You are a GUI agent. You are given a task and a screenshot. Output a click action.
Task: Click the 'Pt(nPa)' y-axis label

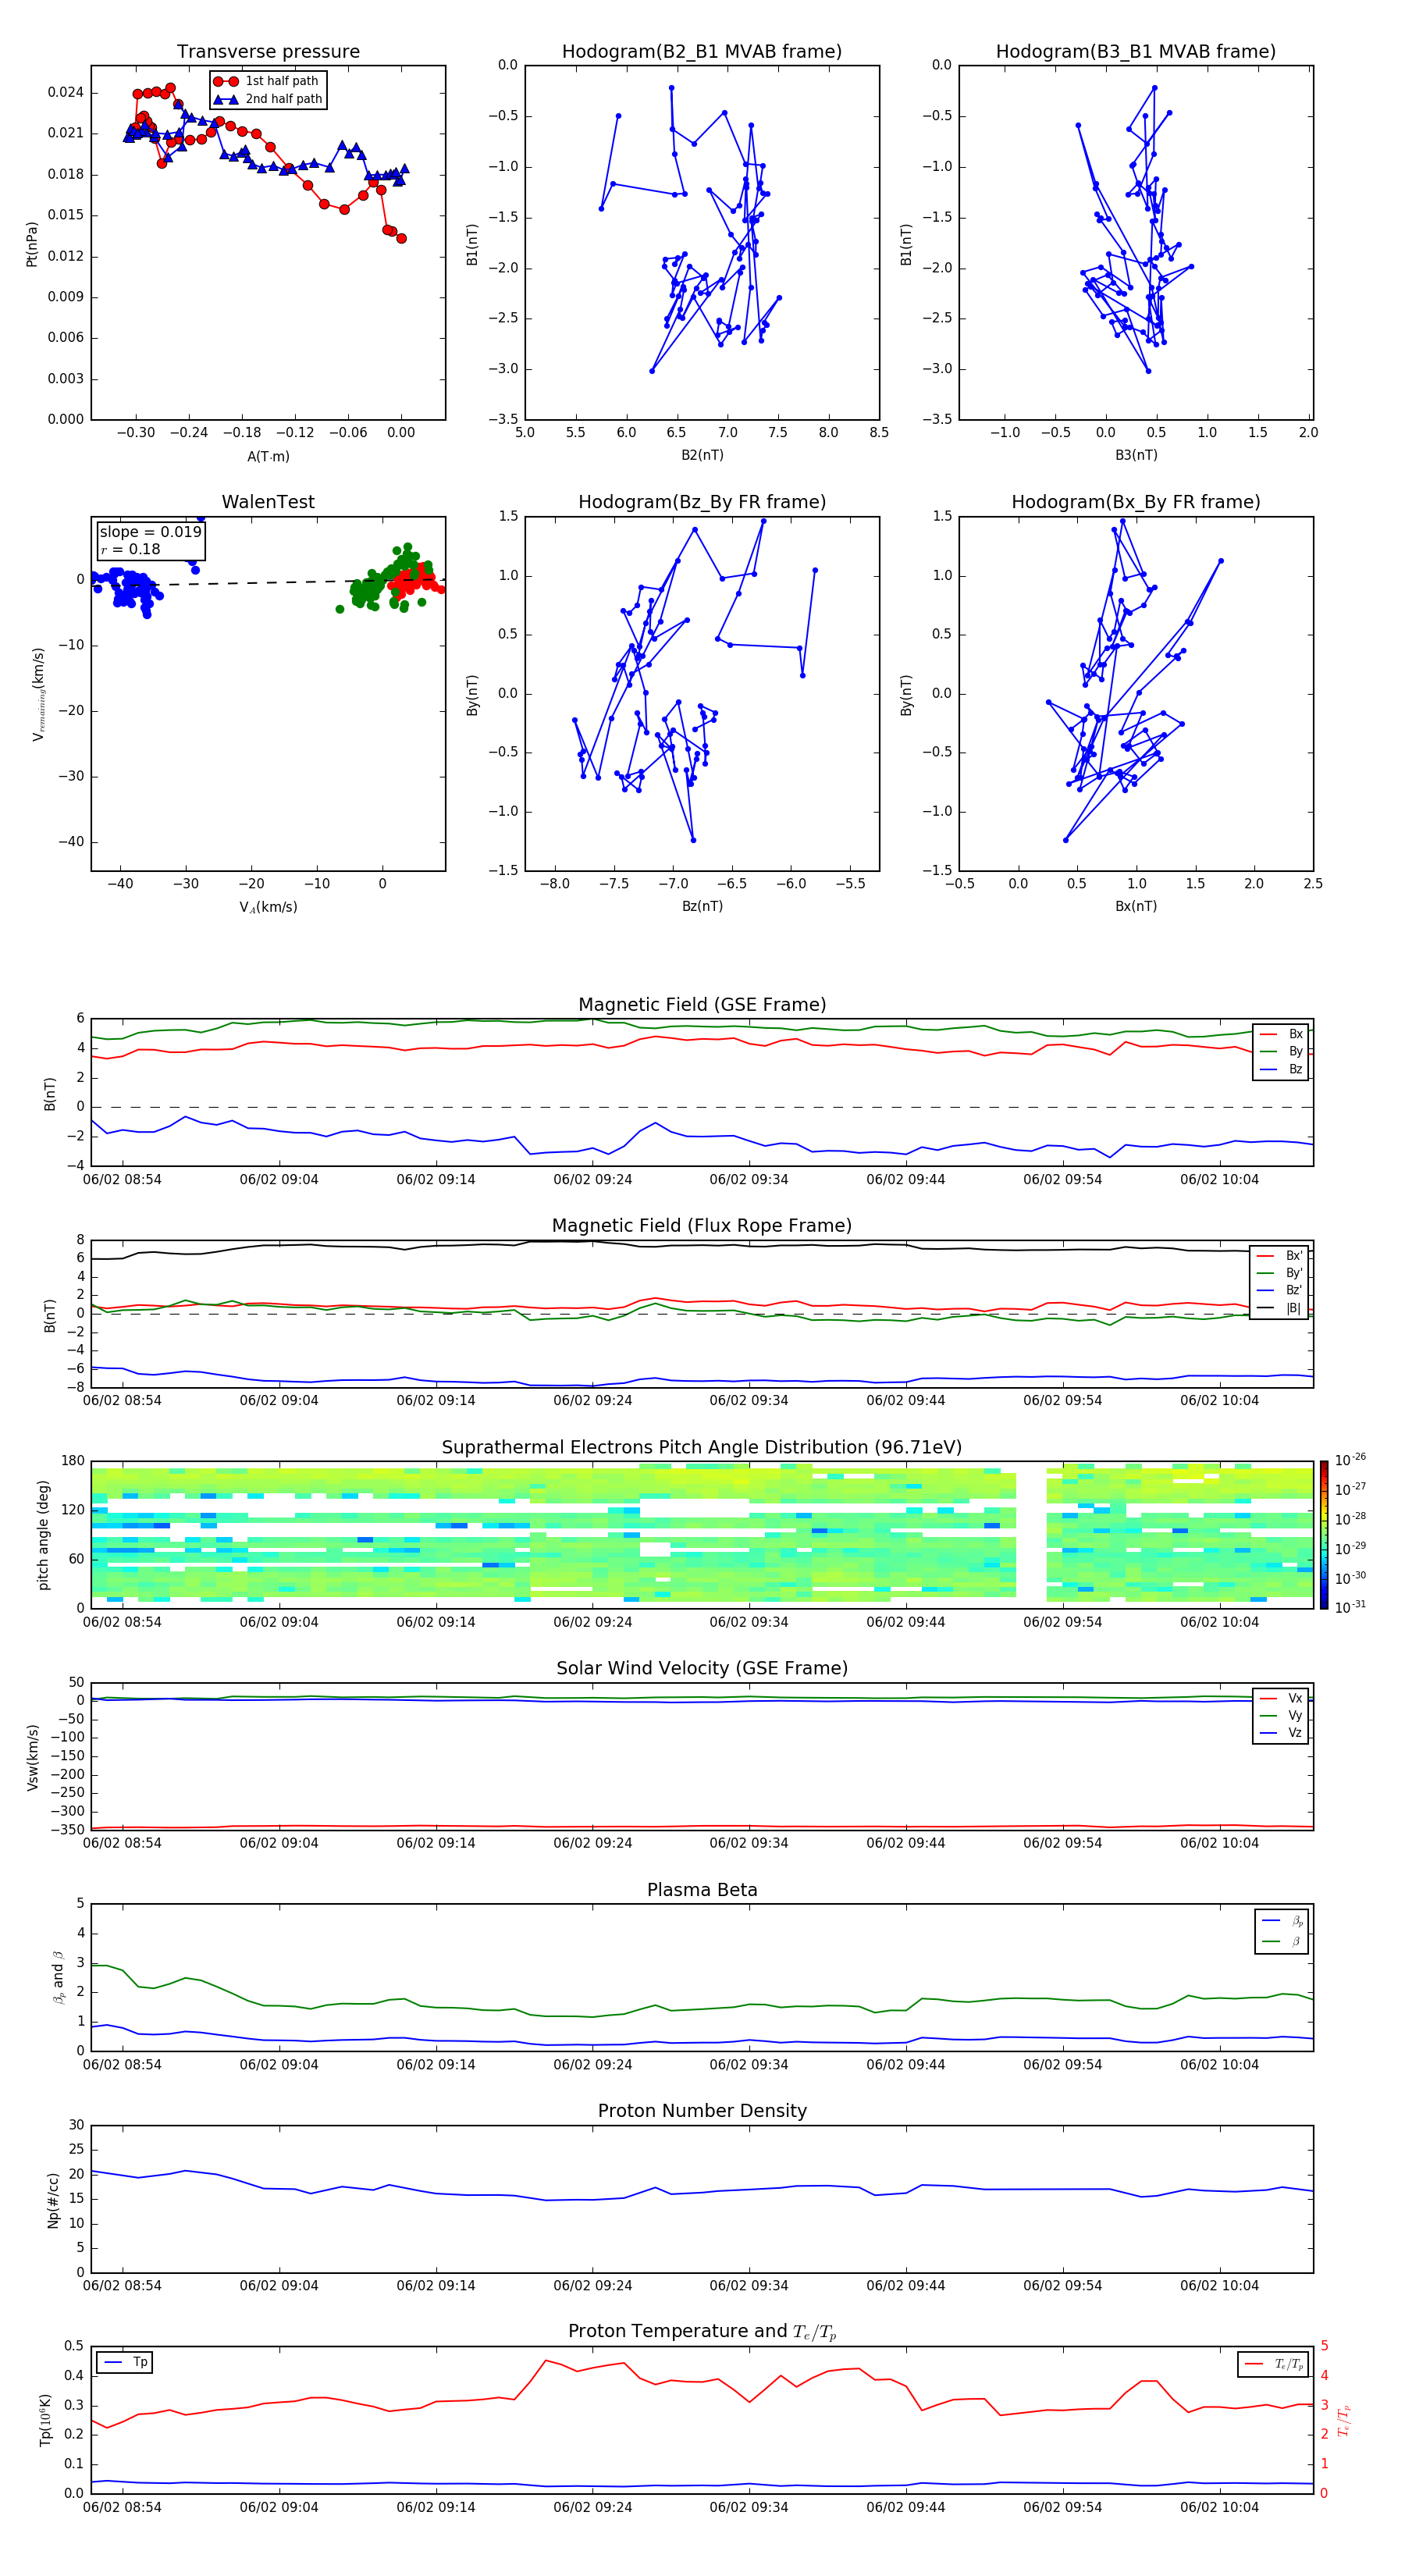click(32, 244)
